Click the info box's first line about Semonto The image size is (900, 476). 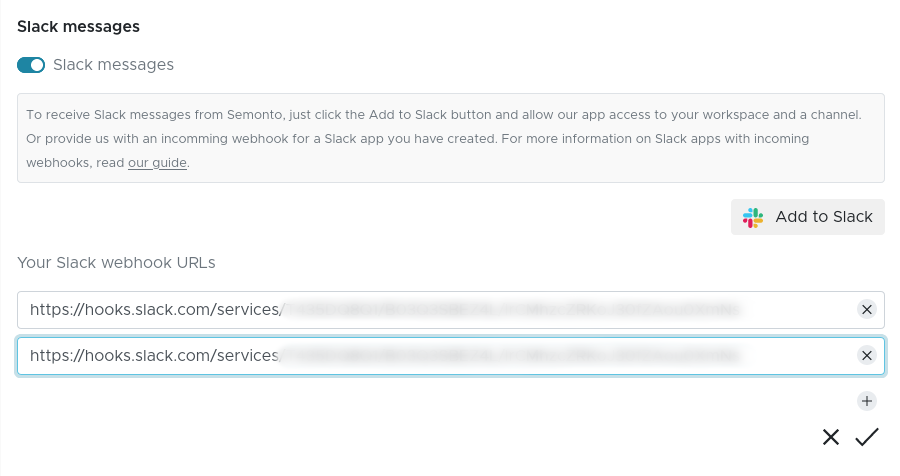pos(450,115)
